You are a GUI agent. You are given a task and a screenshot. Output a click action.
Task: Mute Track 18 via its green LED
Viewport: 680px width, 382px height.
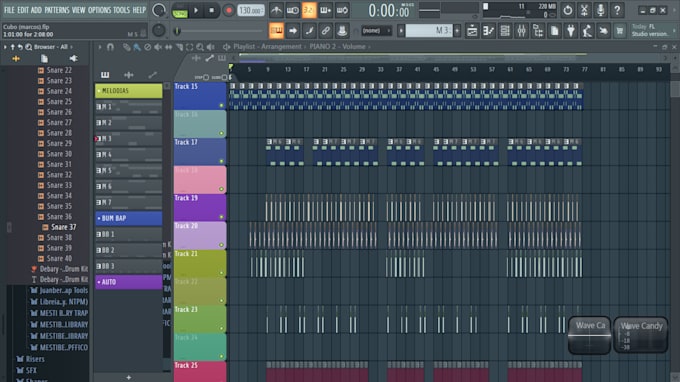(221, 189)
